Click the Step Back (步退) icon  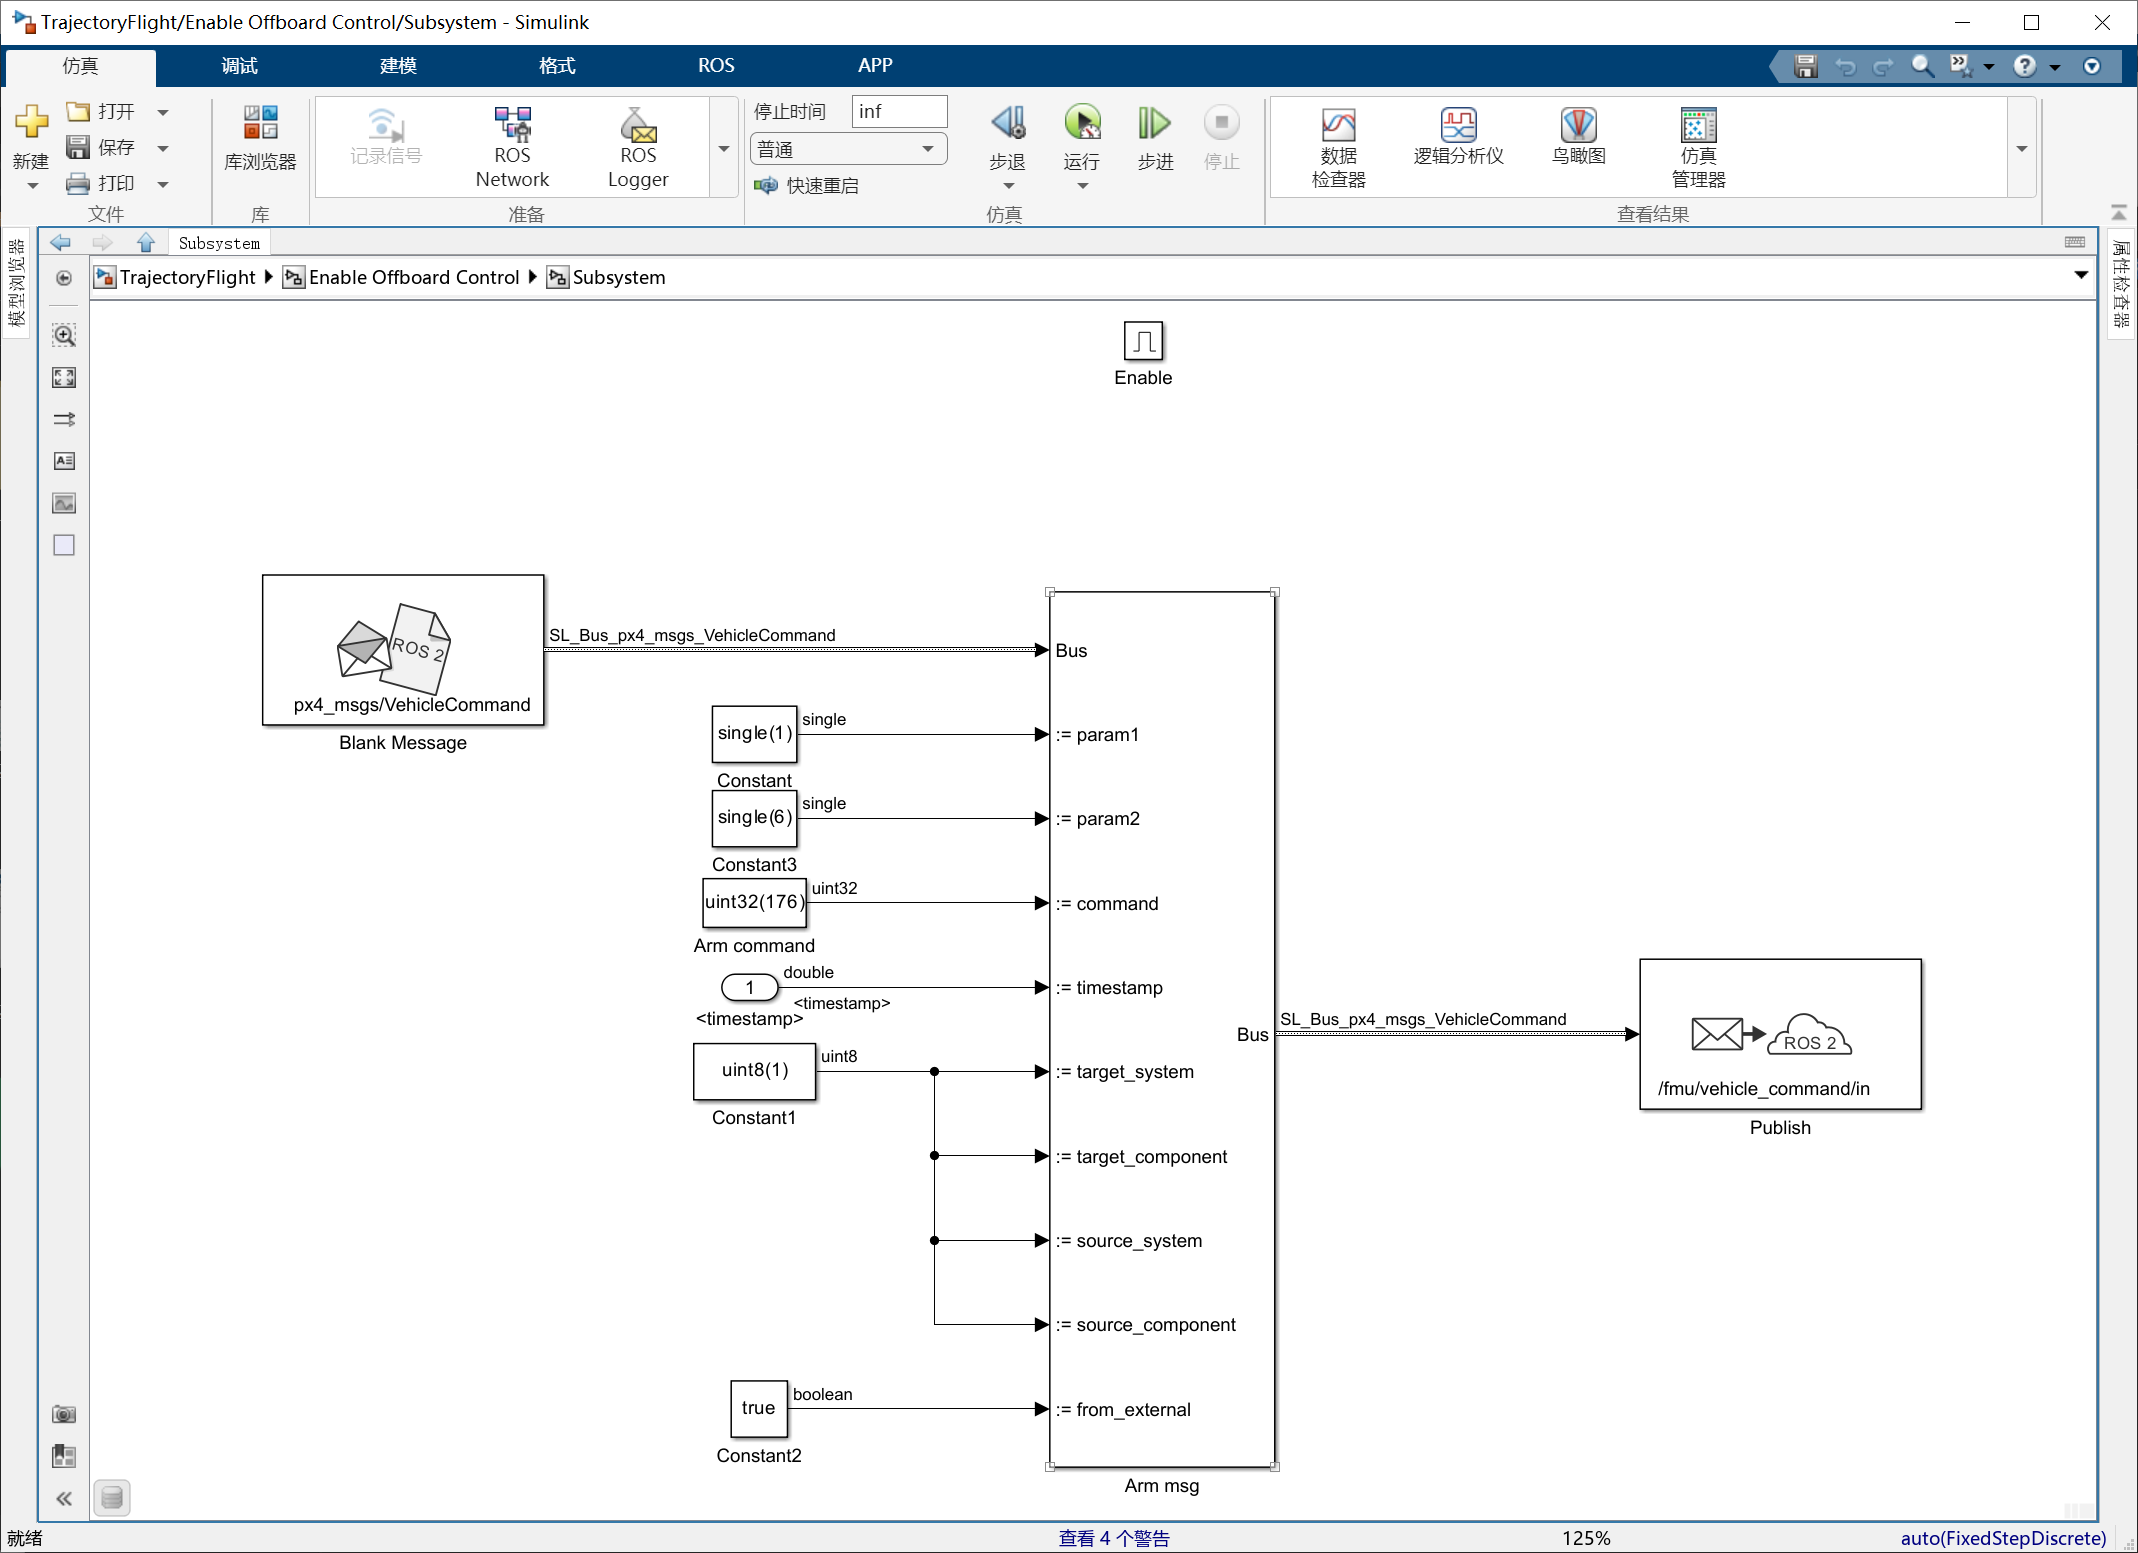tap(1008, 123)
